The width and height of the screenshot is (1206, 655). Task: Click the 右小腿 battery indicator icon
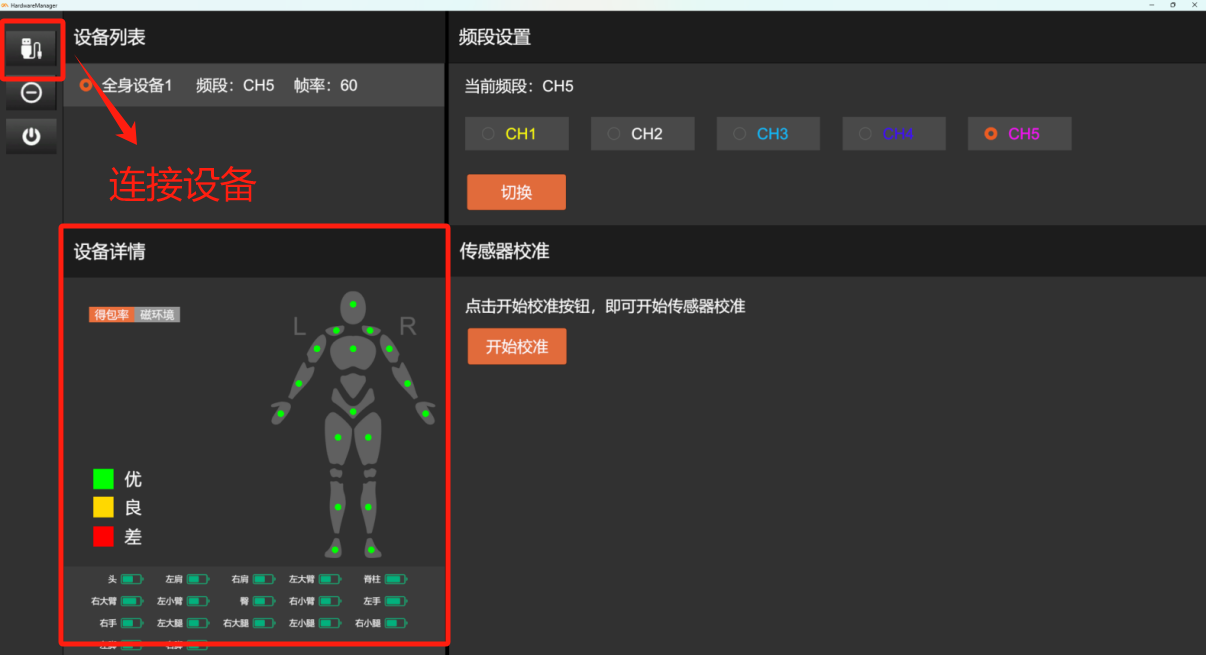tap(396, 623)
